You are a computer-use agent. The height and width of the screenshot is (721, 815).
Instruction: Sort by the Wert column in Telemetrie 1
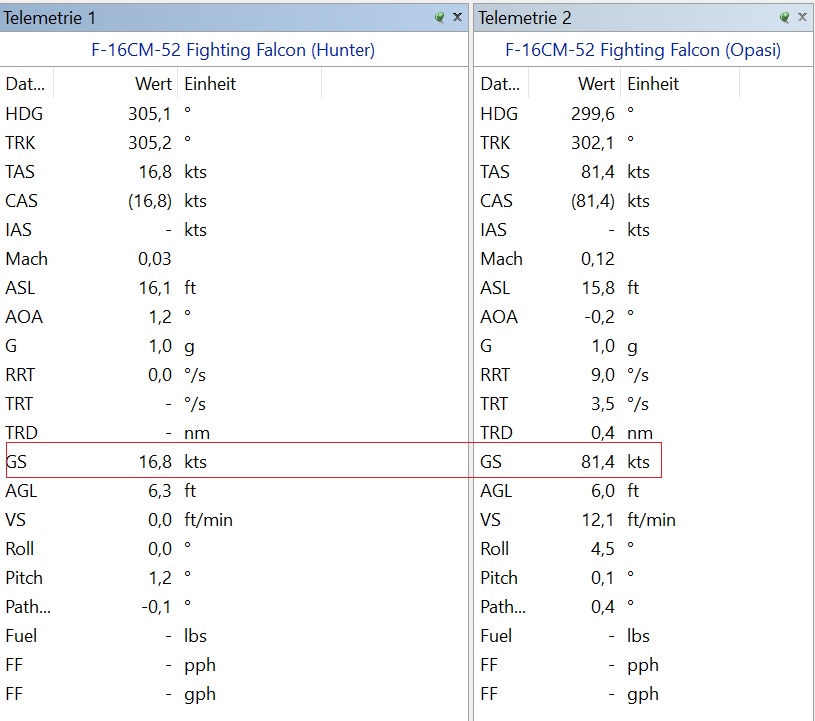[x=115, y=84]
